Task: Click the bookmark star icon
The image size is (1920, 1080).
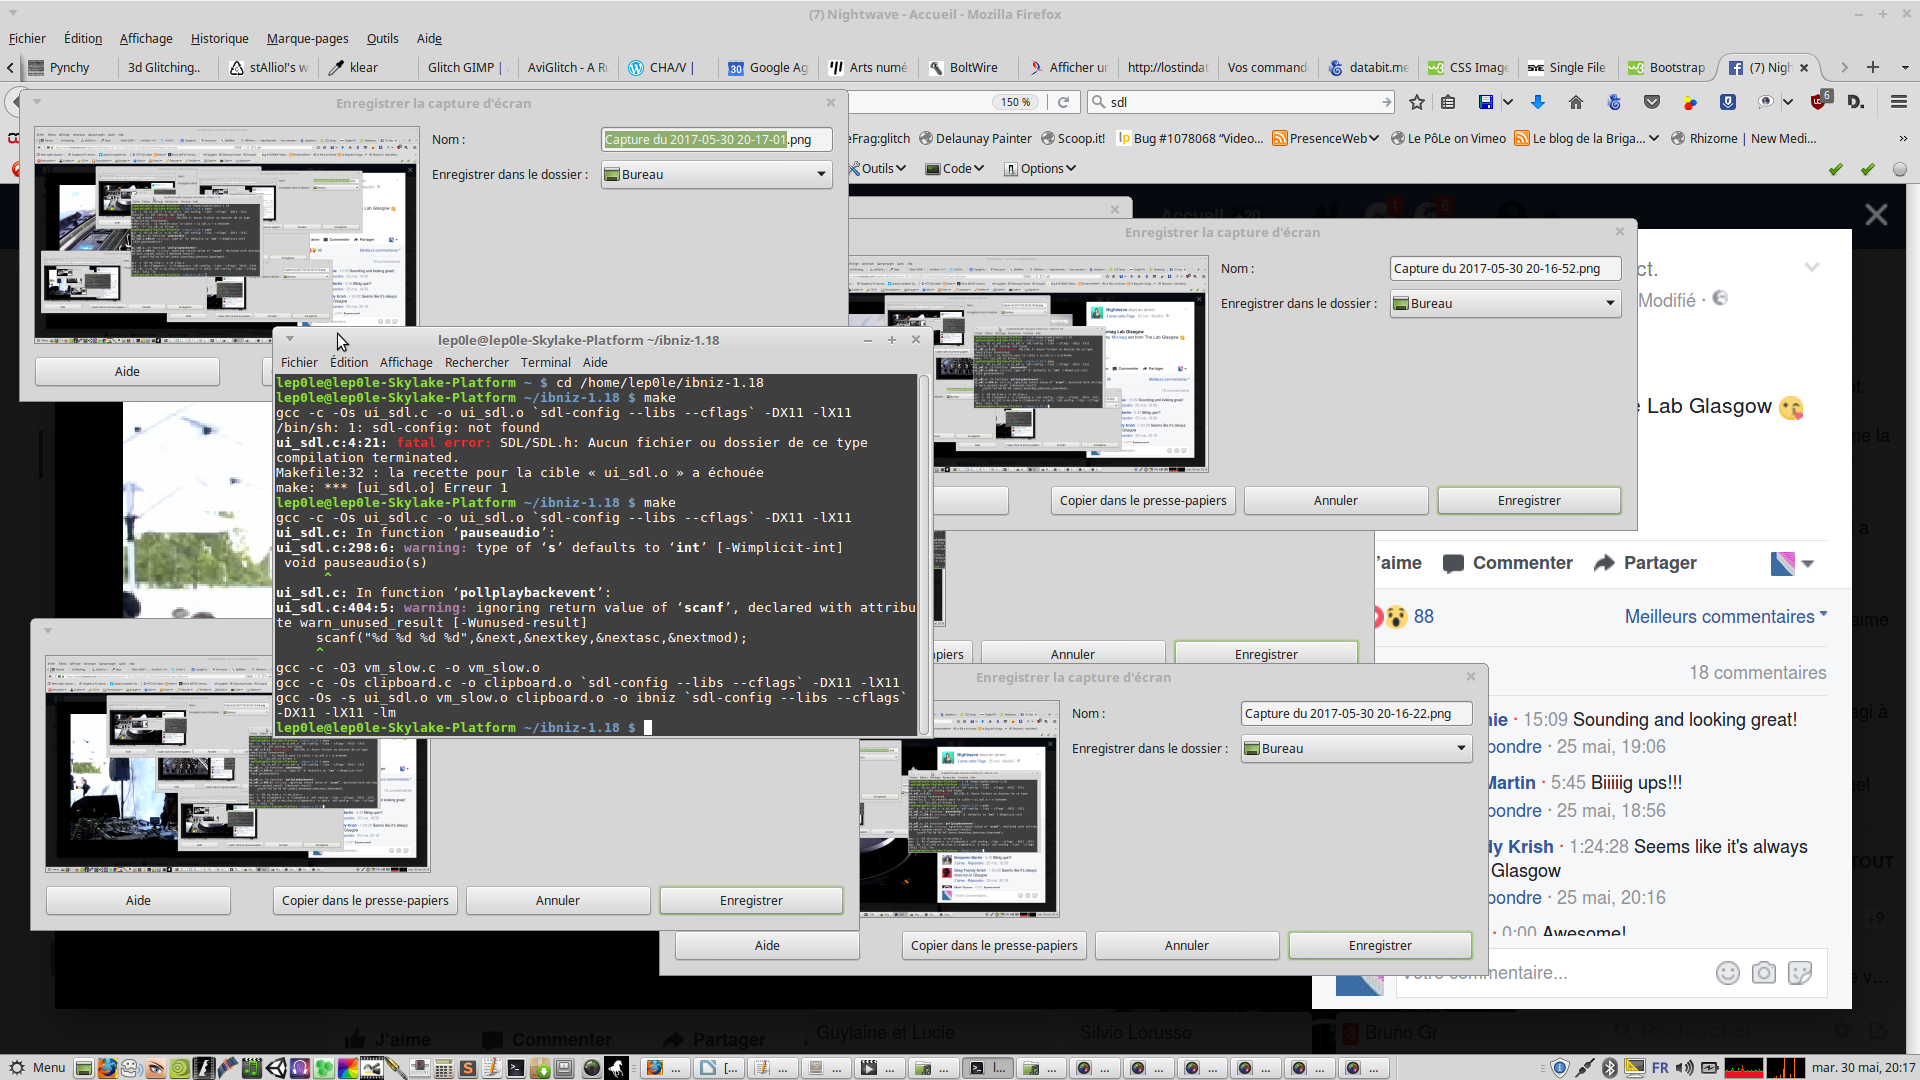Action: pos(1416,102)
